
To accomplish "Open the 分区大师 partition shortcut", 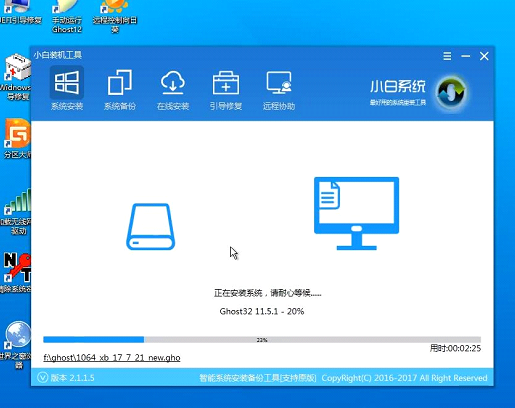I will [16, 138].
